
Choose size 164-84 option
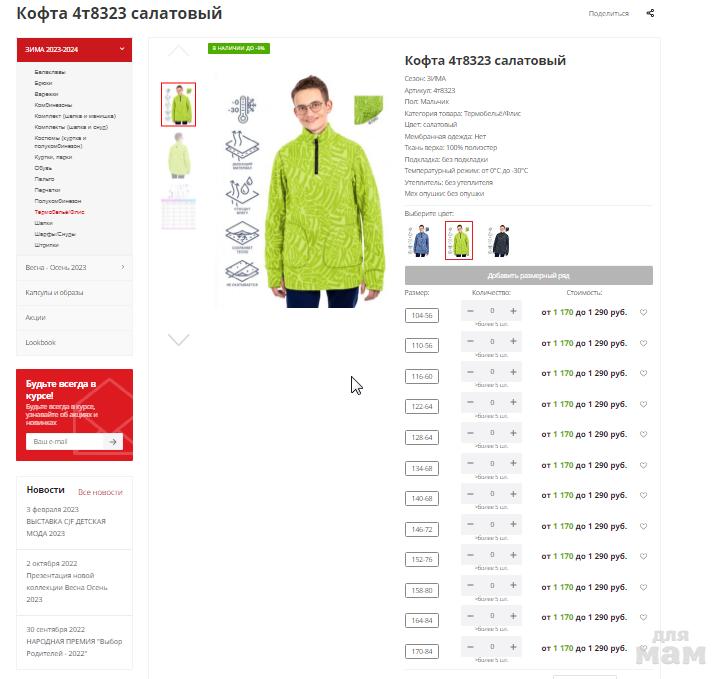coord(422,621)
